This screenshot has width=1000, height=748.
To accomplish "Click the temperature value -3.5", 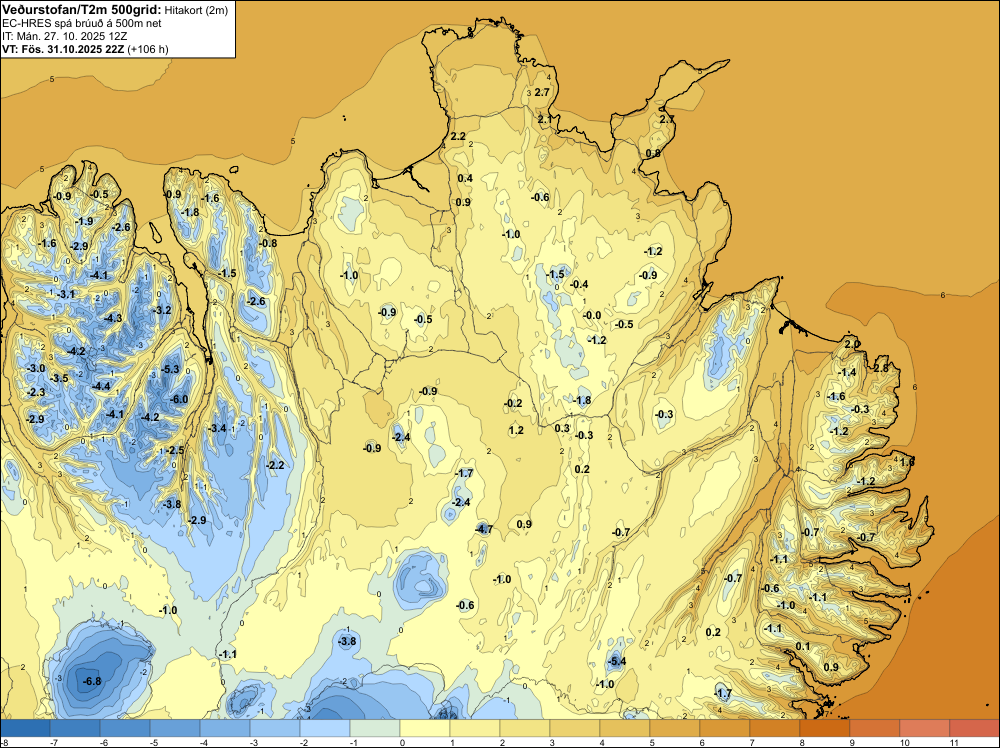I will point(59,378).
